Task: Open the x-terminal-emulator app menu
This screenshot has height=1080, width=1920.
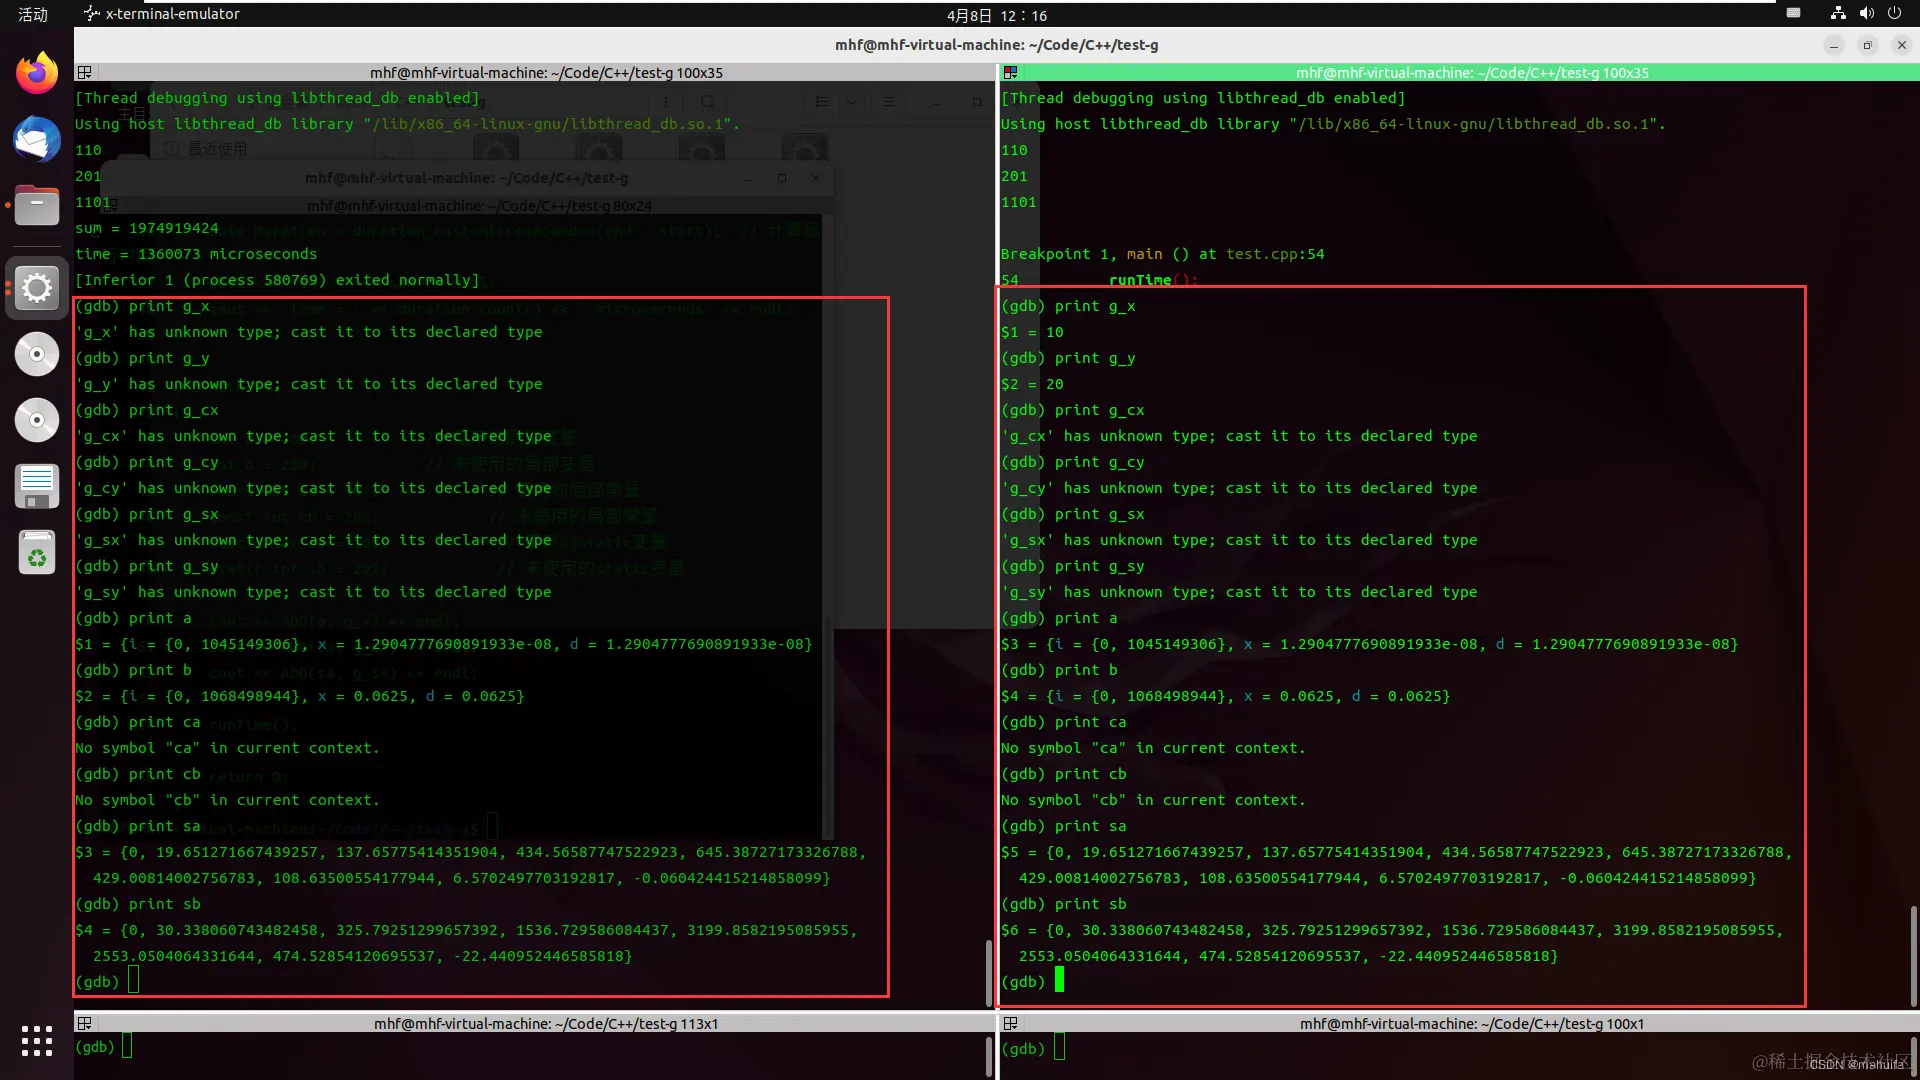Action: pyautogui.click(x=162, y=14)
